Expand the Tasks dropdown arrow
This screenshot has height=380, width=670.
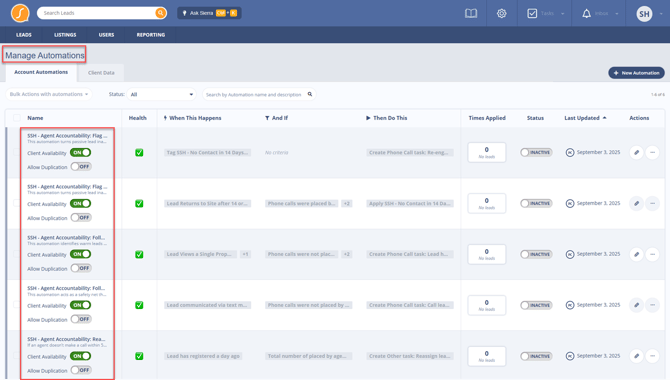coord(562,14)
